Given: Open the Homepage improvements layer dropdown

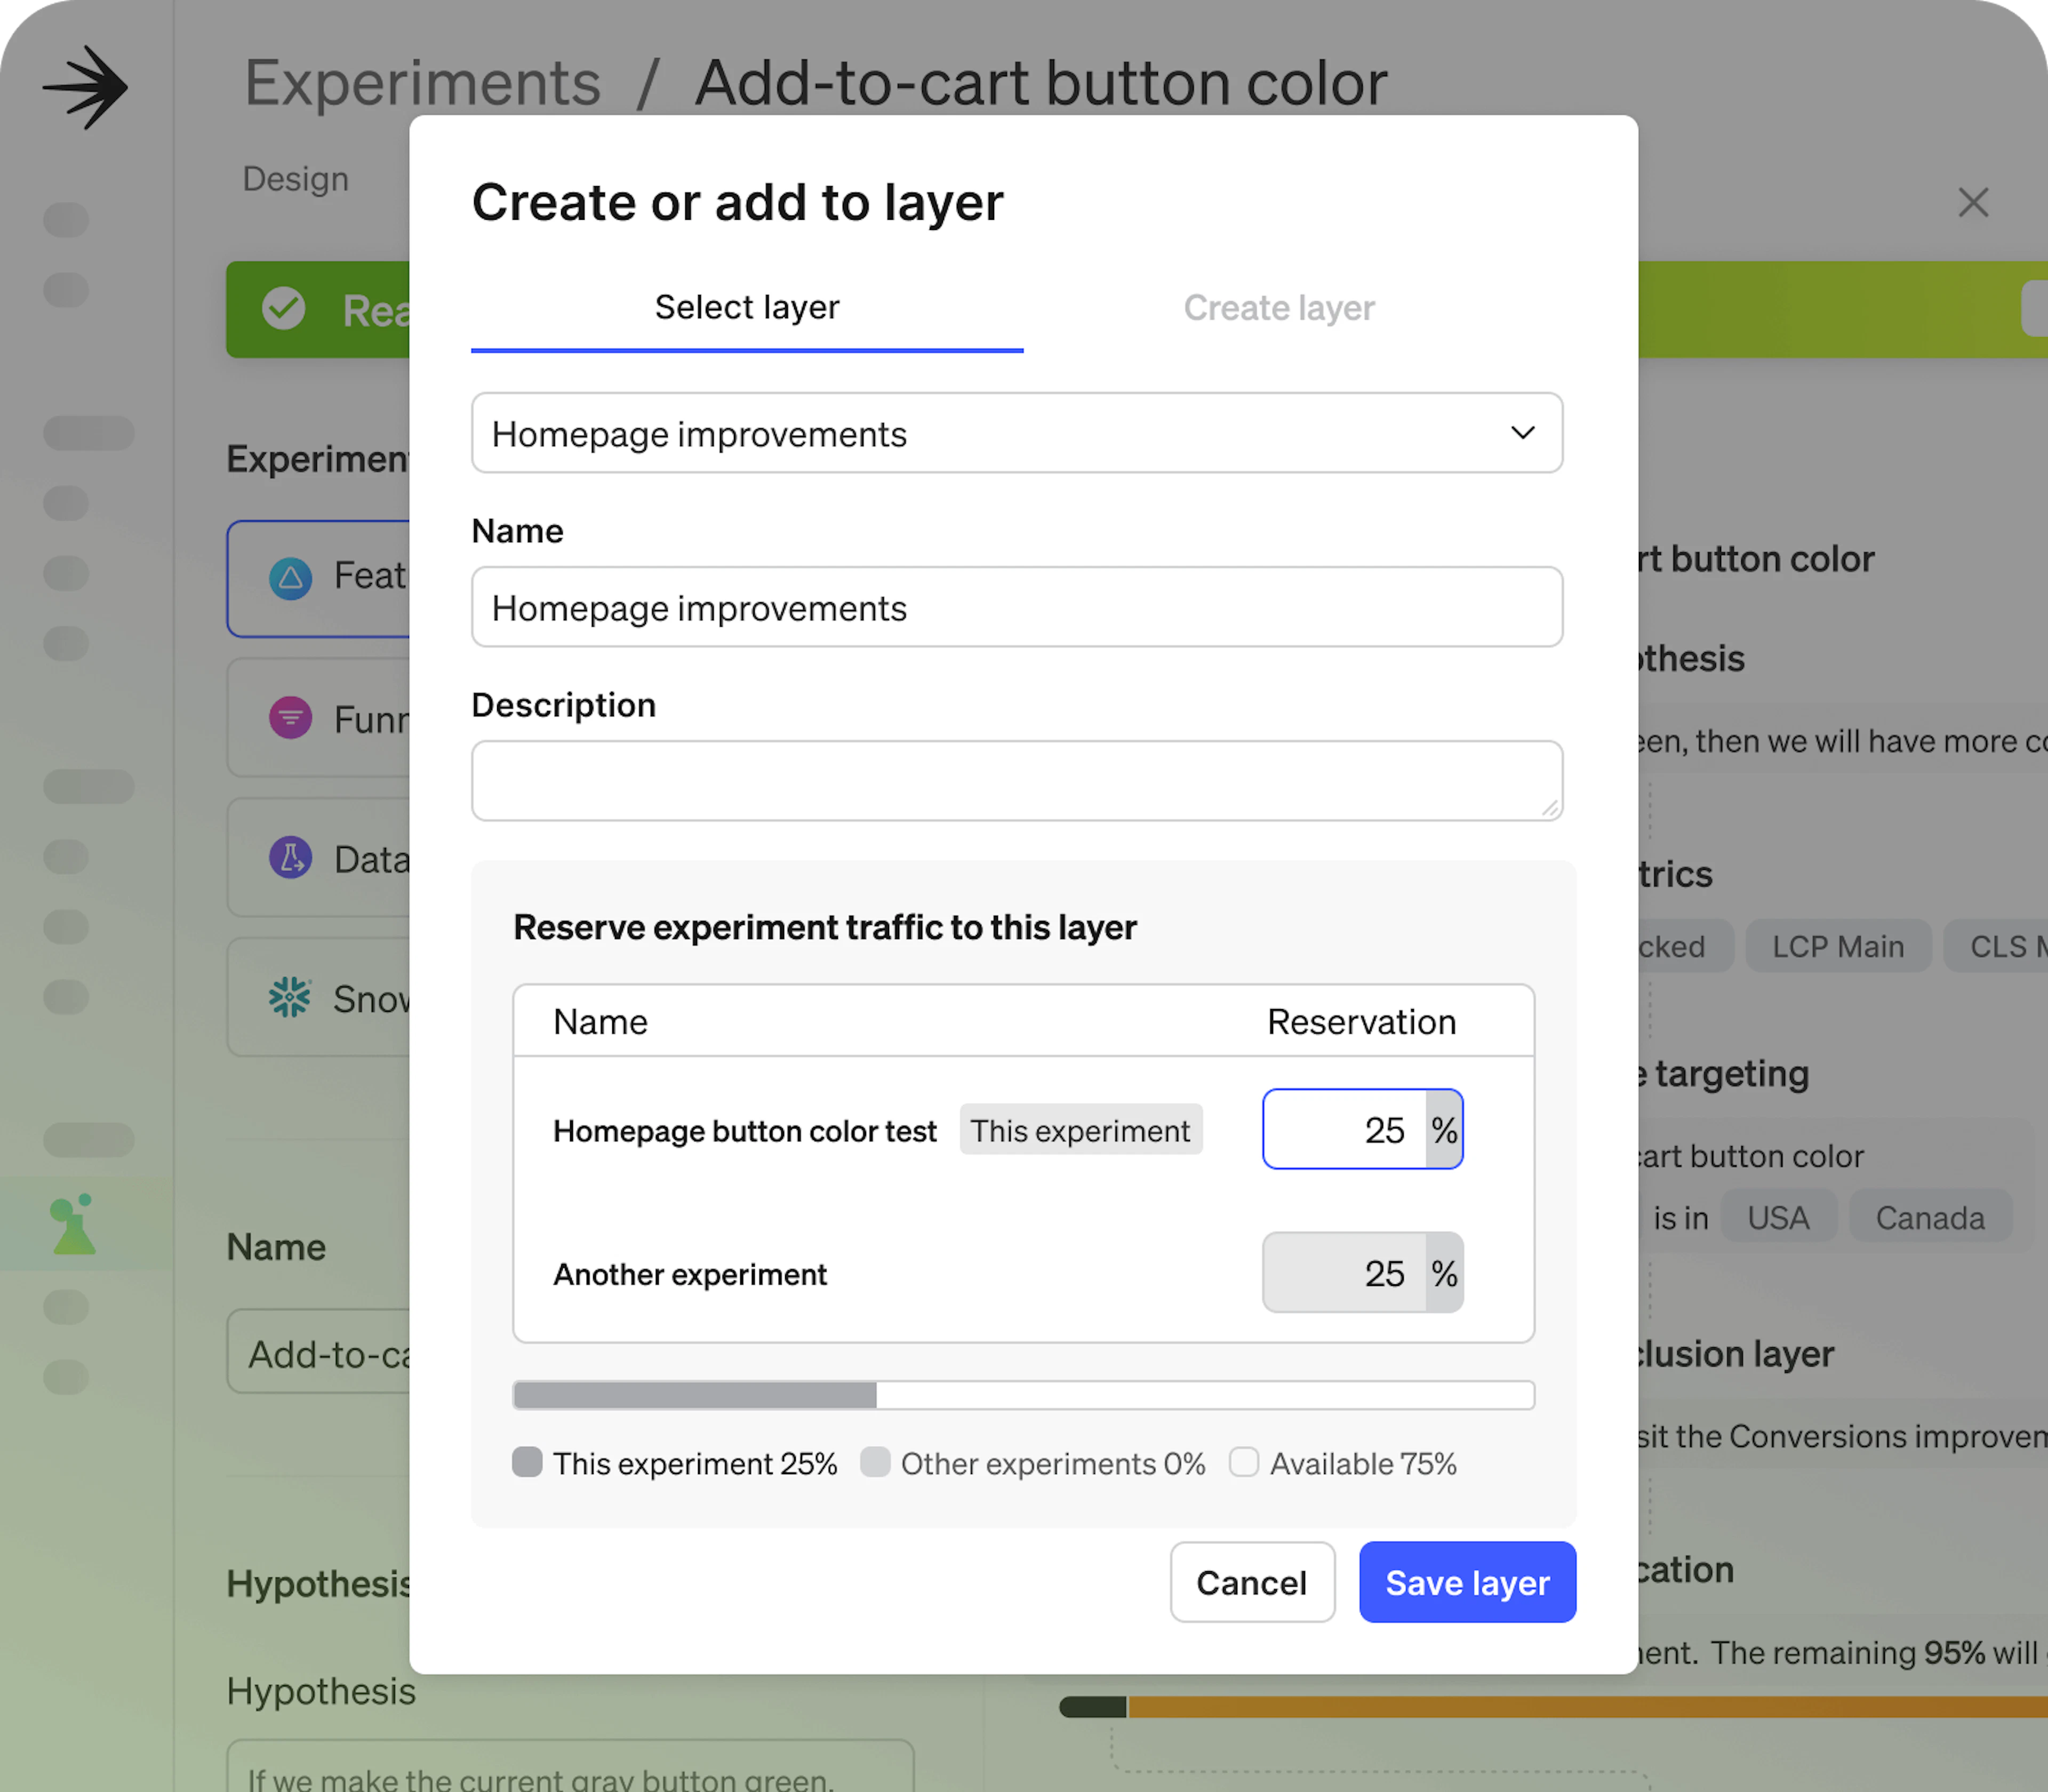Looking at the screenshot, I should (x=1000, y=433).
